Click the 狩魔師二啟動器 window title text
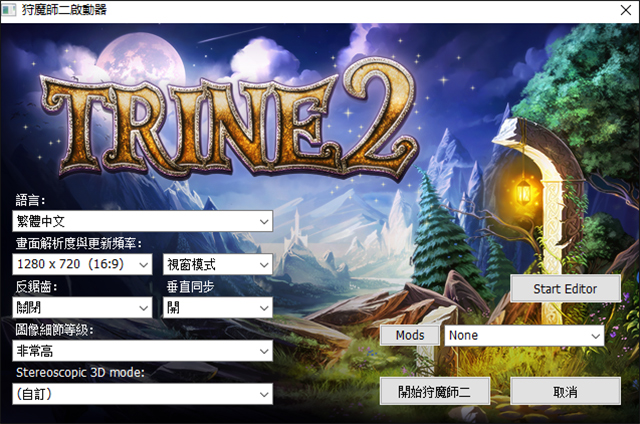This screenshot has width=640, height=424. 64,10
